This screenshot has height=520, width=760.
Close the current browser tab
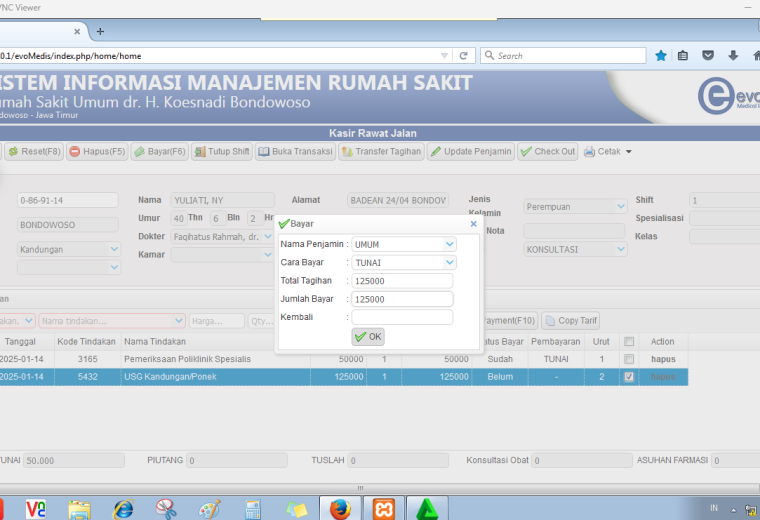click(77, 32)
